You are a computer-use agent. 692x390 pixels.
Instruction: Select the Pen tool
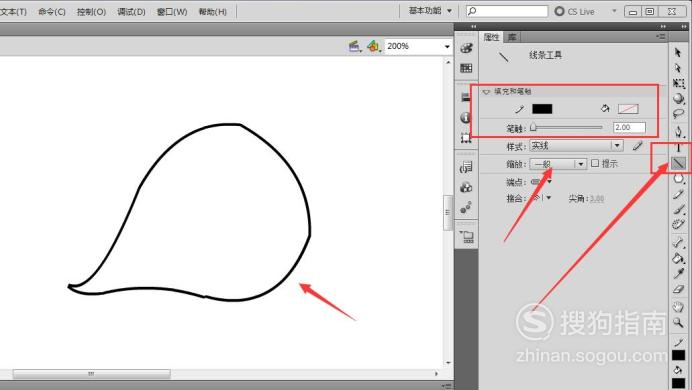[678, 131]
